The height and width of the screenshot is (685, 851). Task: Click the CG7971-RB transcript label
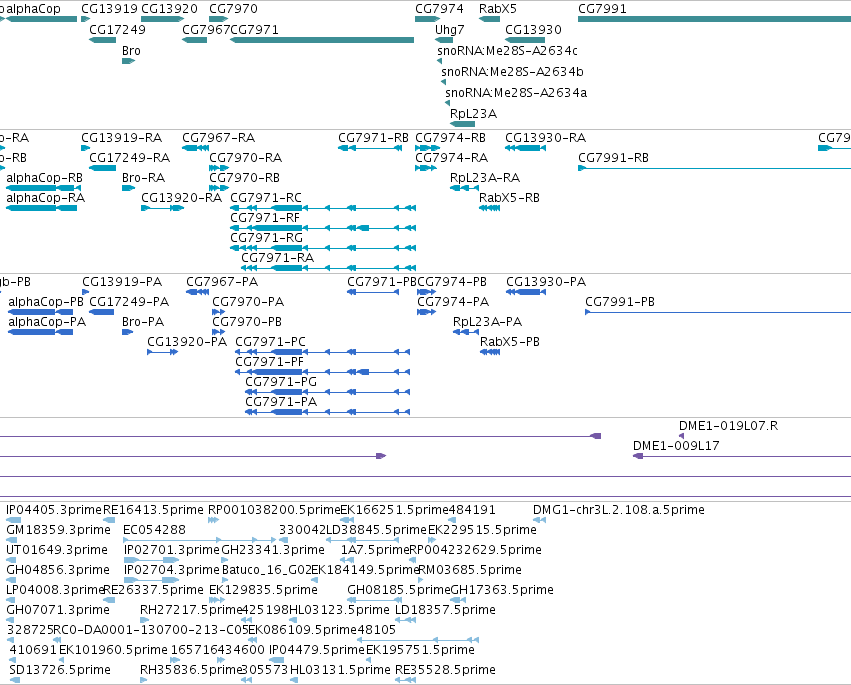[373, 137]
